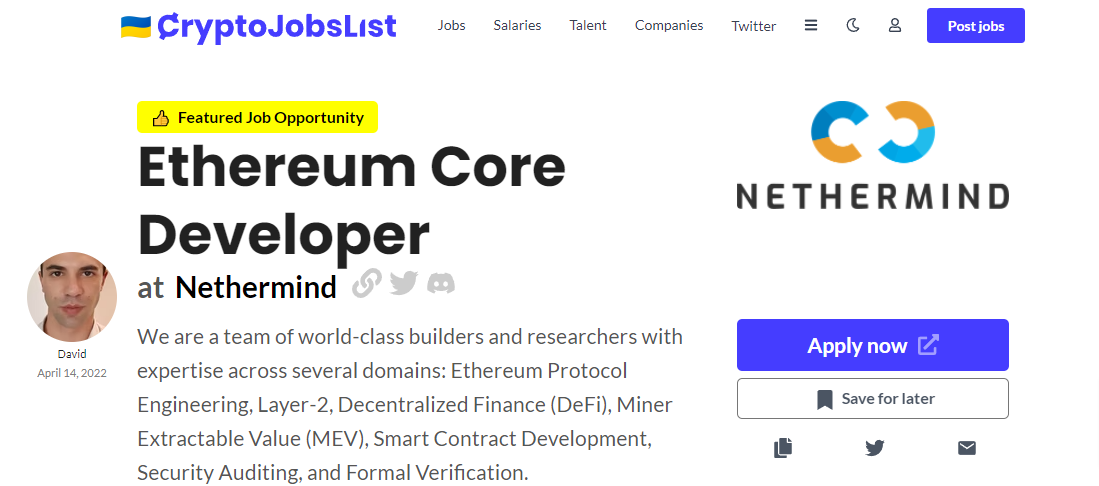Click the CryptoJobsList logo
The image size is (1099, 486).
[259, 27]
